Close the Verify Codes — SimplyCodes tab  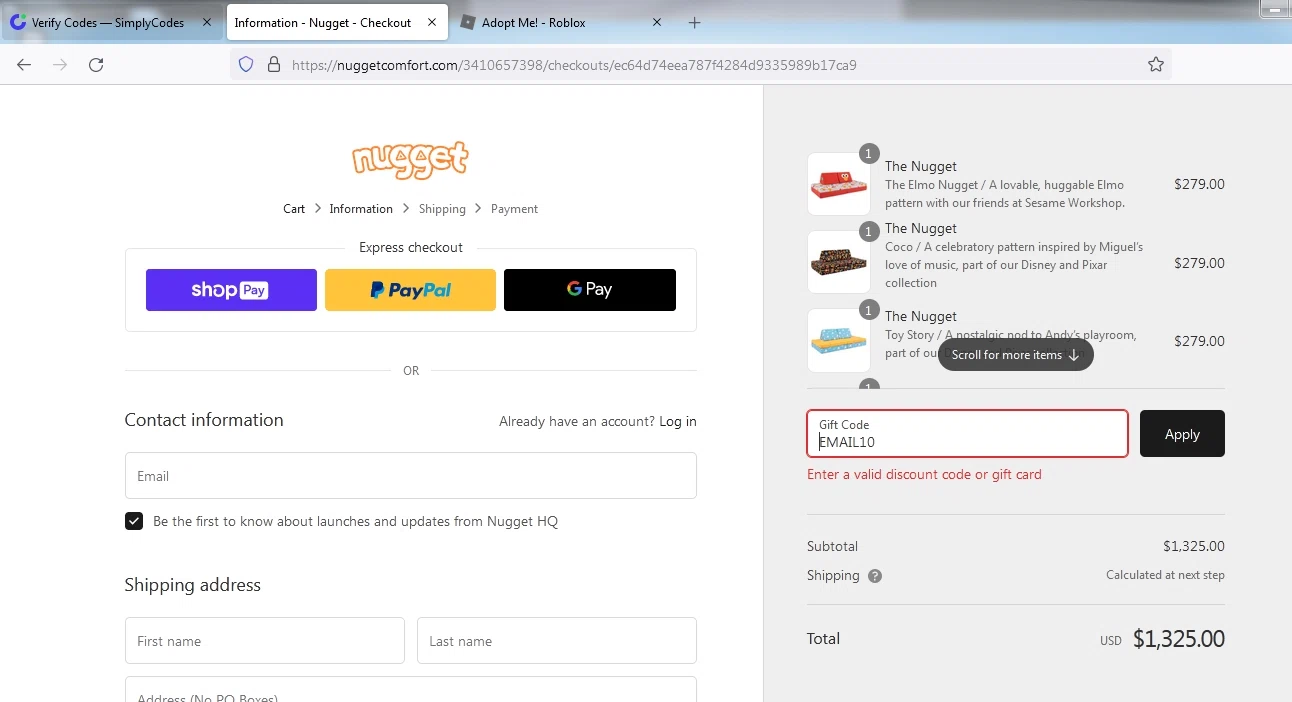(x=207, y=22)
